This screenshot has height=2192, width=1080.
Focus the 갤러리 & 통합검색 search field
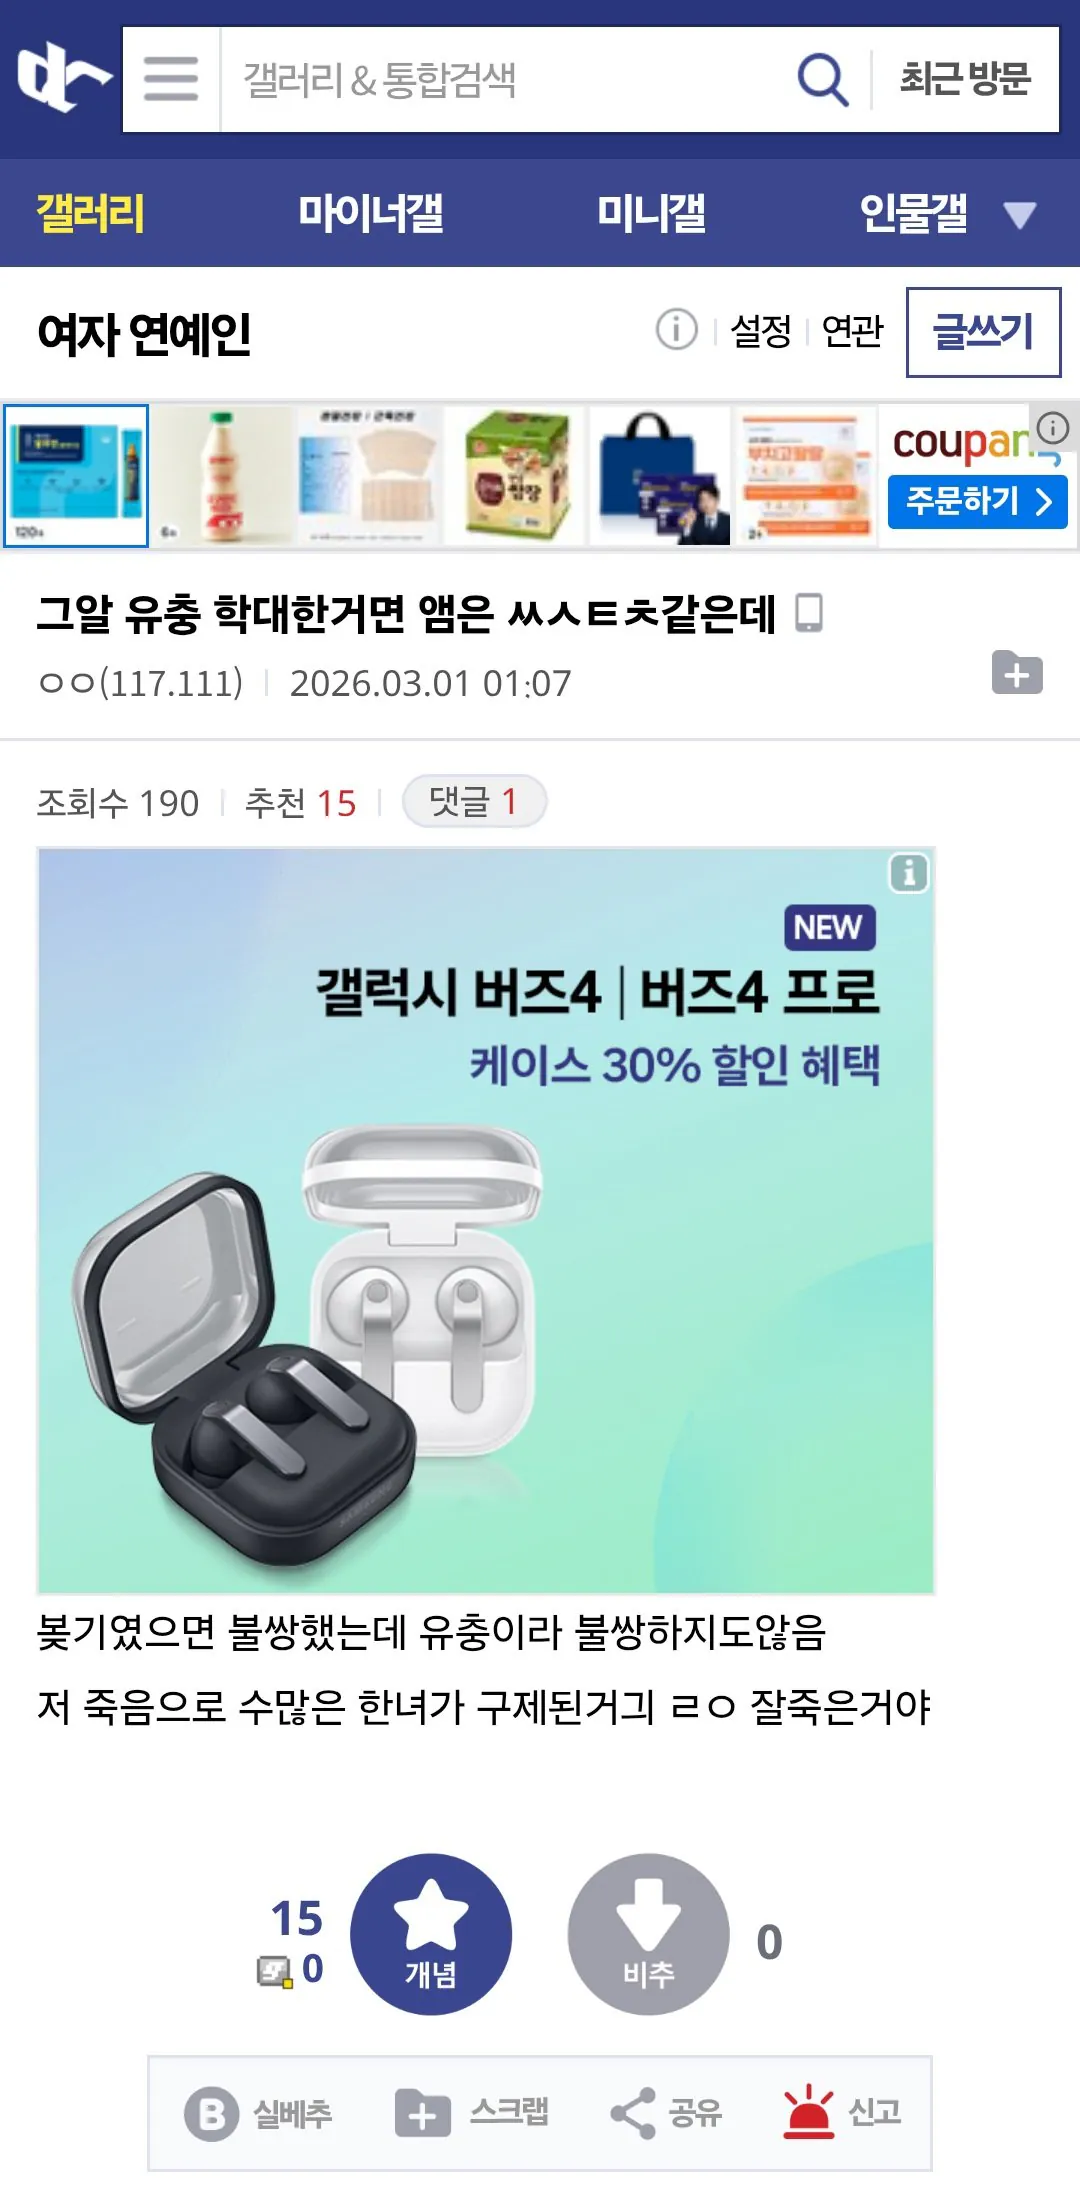[505, 79]
